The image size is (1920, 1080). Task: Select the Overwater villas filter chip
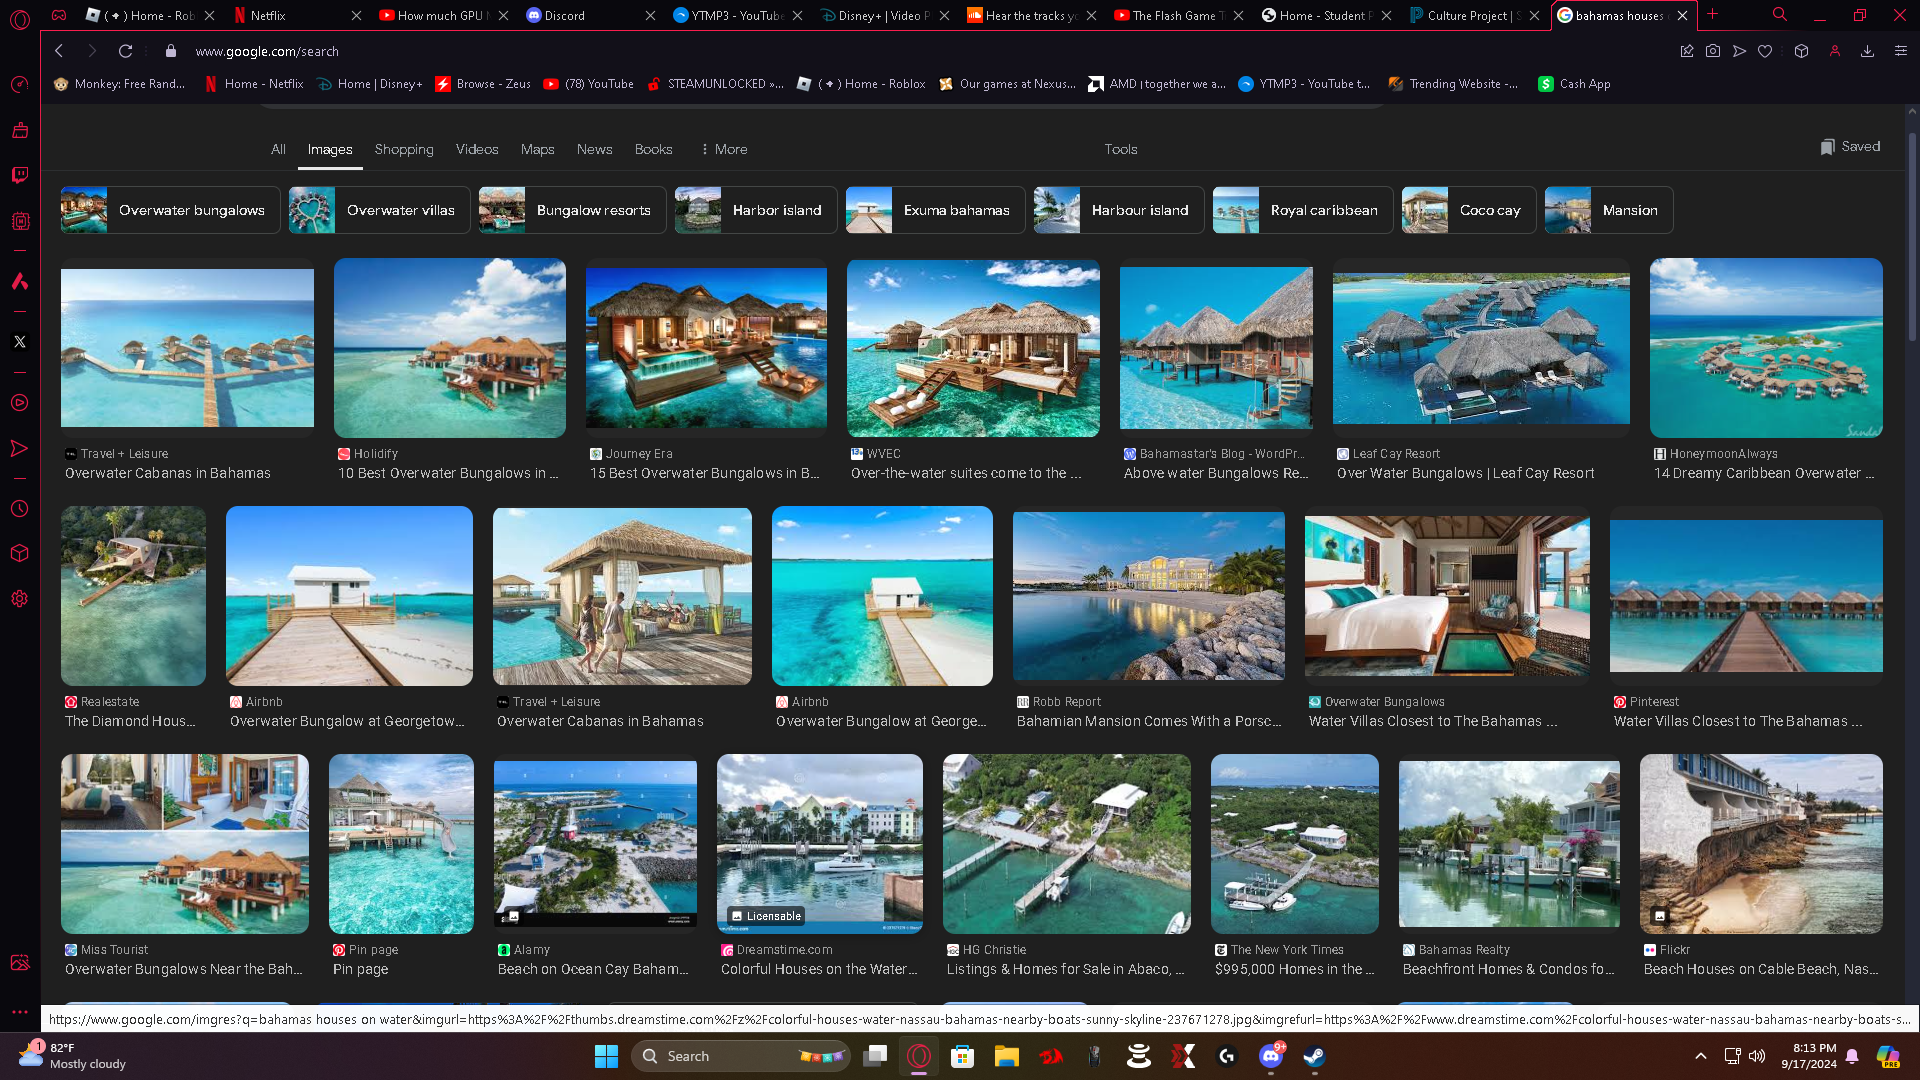tap(379, 210)
